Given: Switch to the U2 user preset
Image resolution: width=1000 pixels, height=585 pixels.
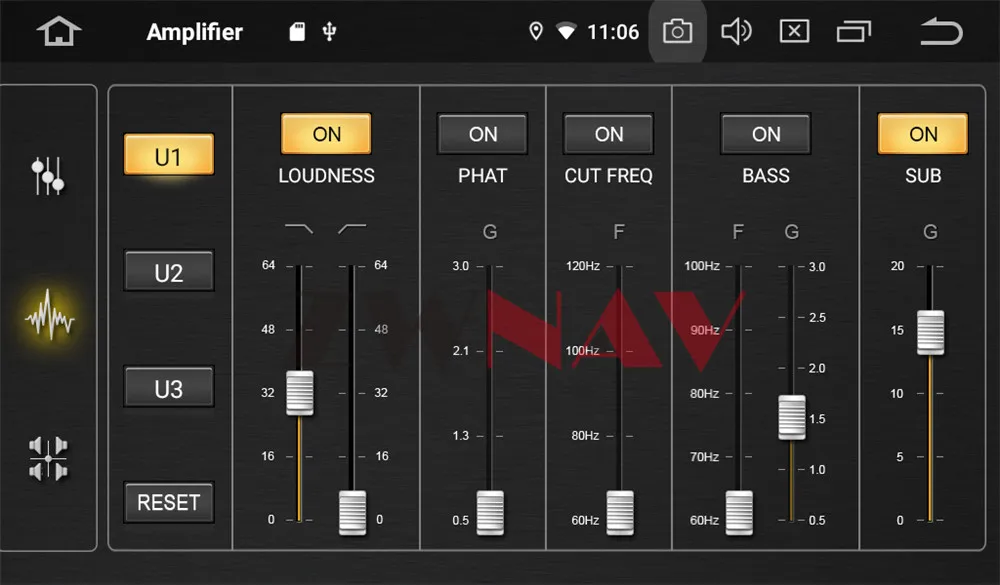Looking at the screenshot, I should (x=169, y=271).
